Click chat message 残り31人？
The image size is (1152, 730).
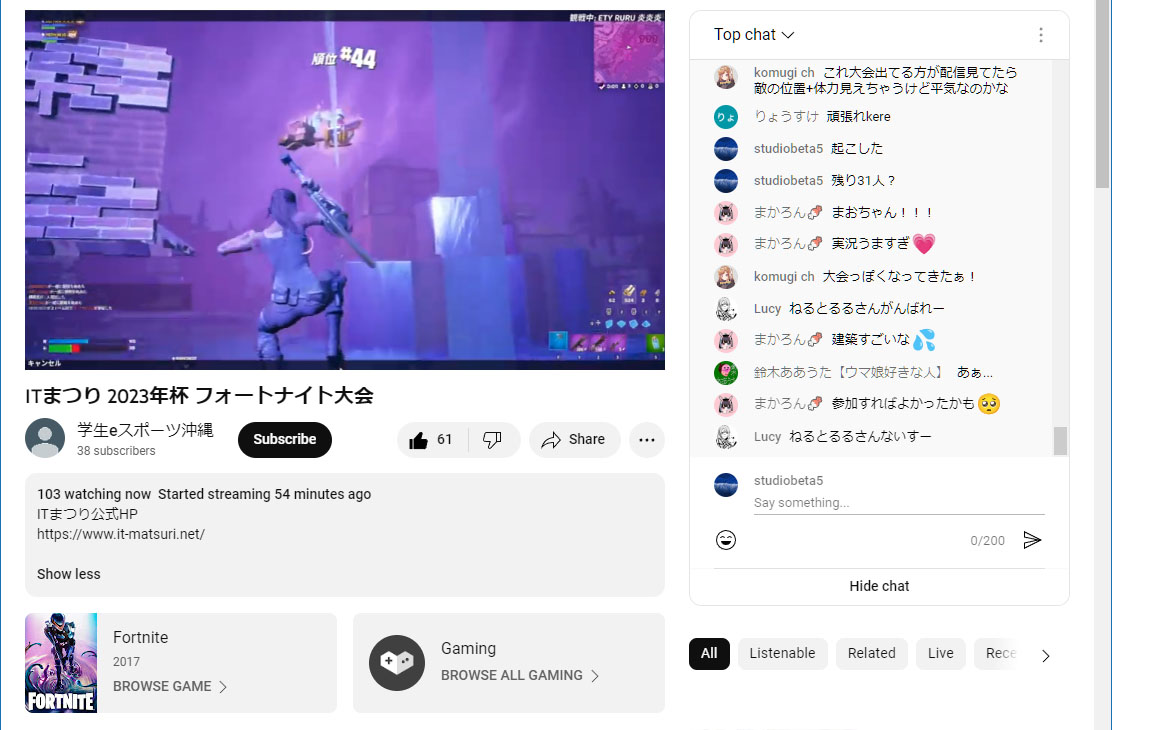863,181
